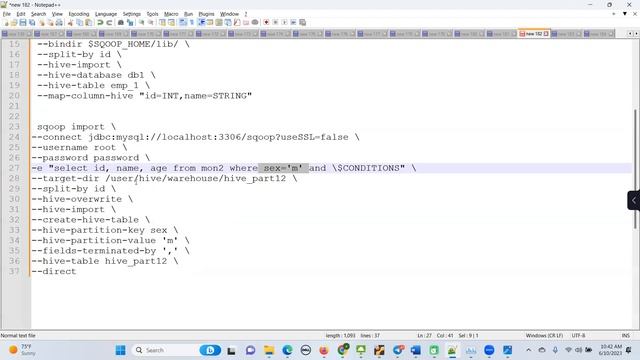Select the active 'new 182' tab
640x360 pixels.
533,34
